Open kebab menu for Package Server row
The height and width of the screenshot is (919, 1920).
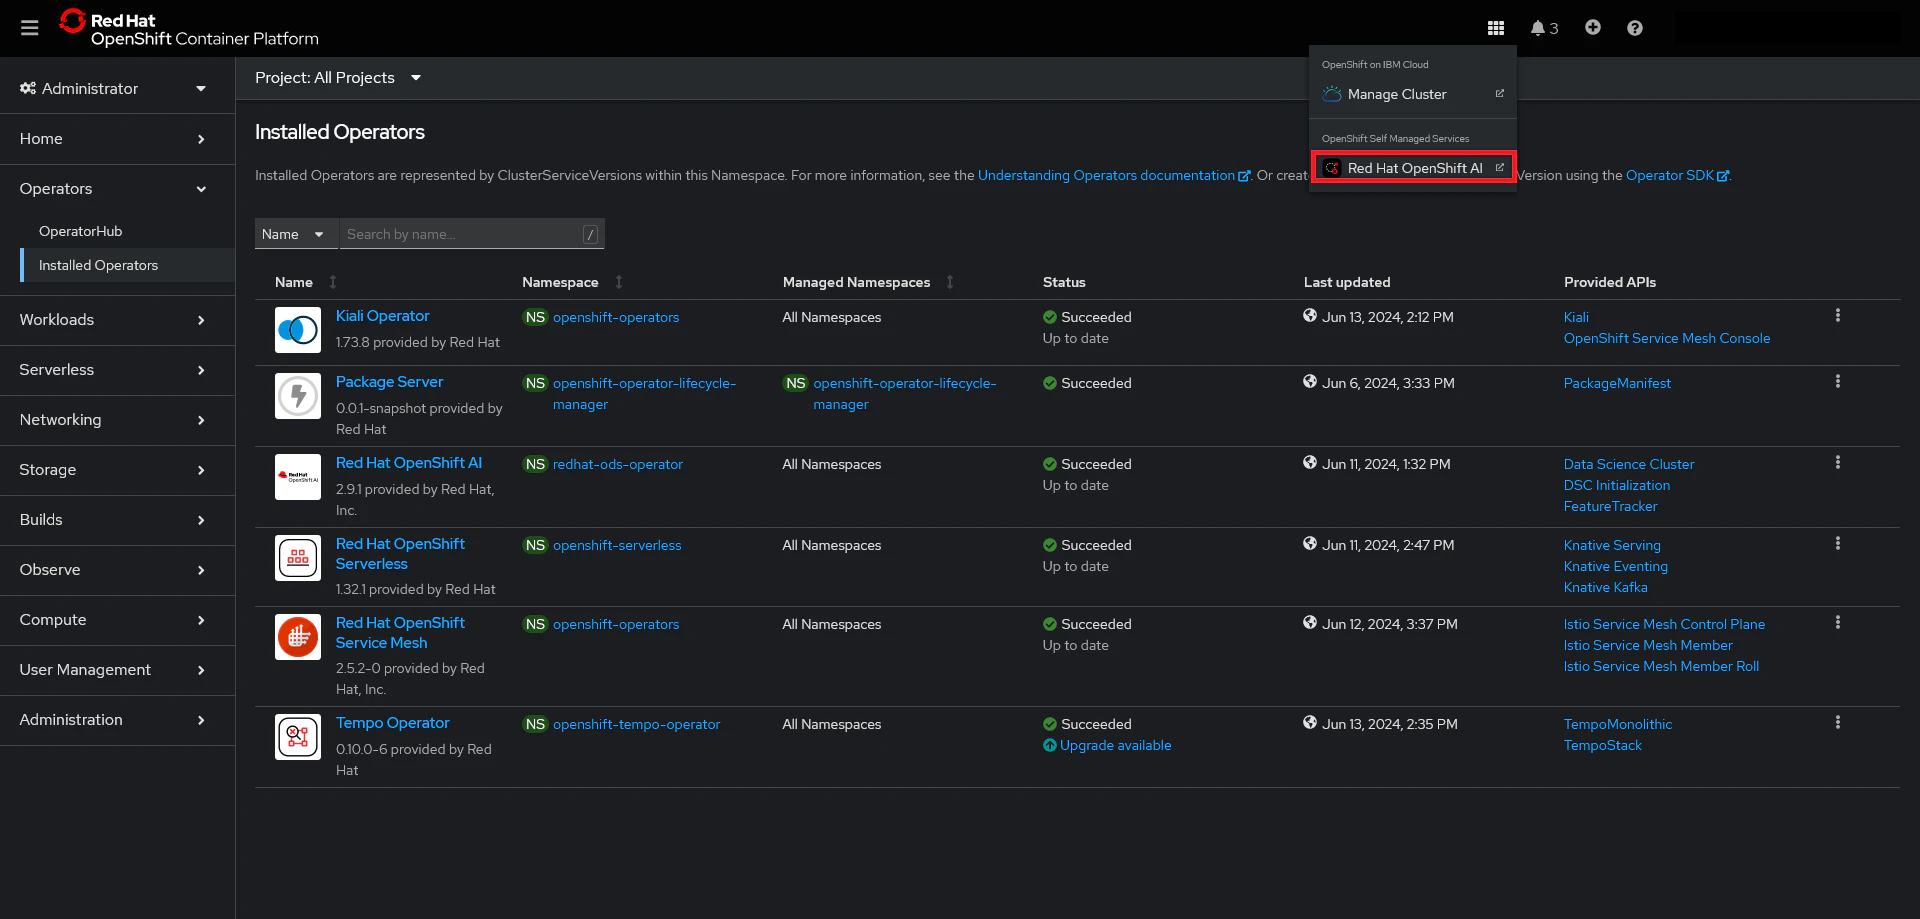tap(1838, 382)
